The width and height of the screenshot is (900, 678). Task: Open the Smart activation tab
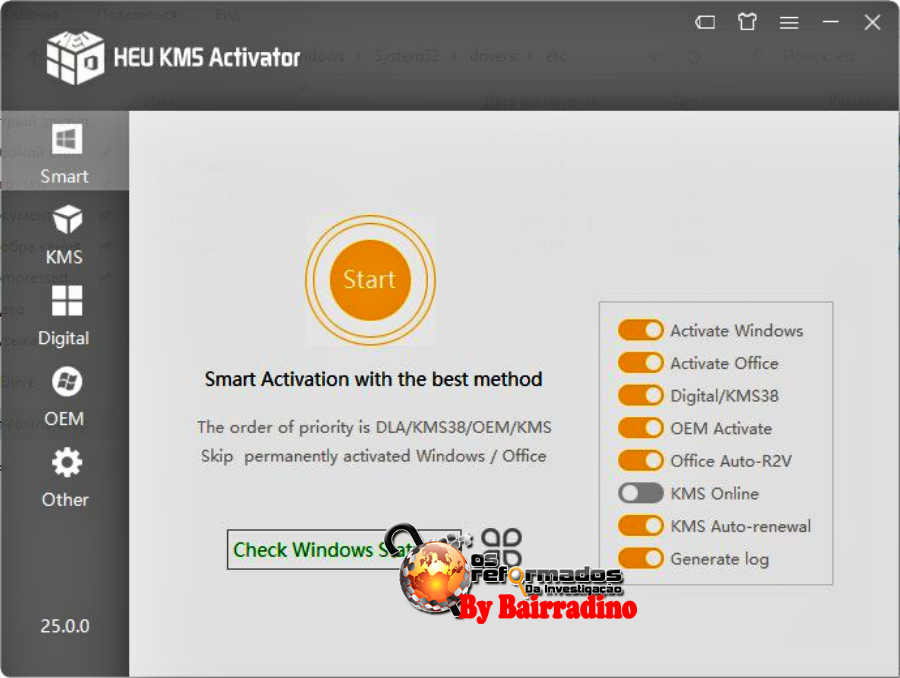click(x=65, y=152)
